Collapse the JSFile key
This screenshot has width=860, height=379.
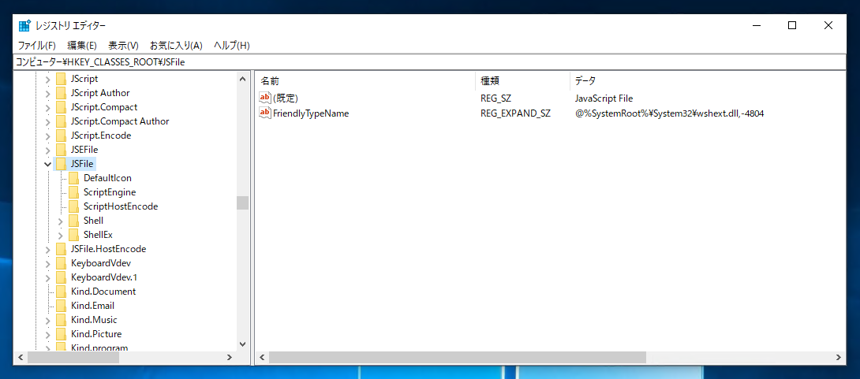[48, 164]
